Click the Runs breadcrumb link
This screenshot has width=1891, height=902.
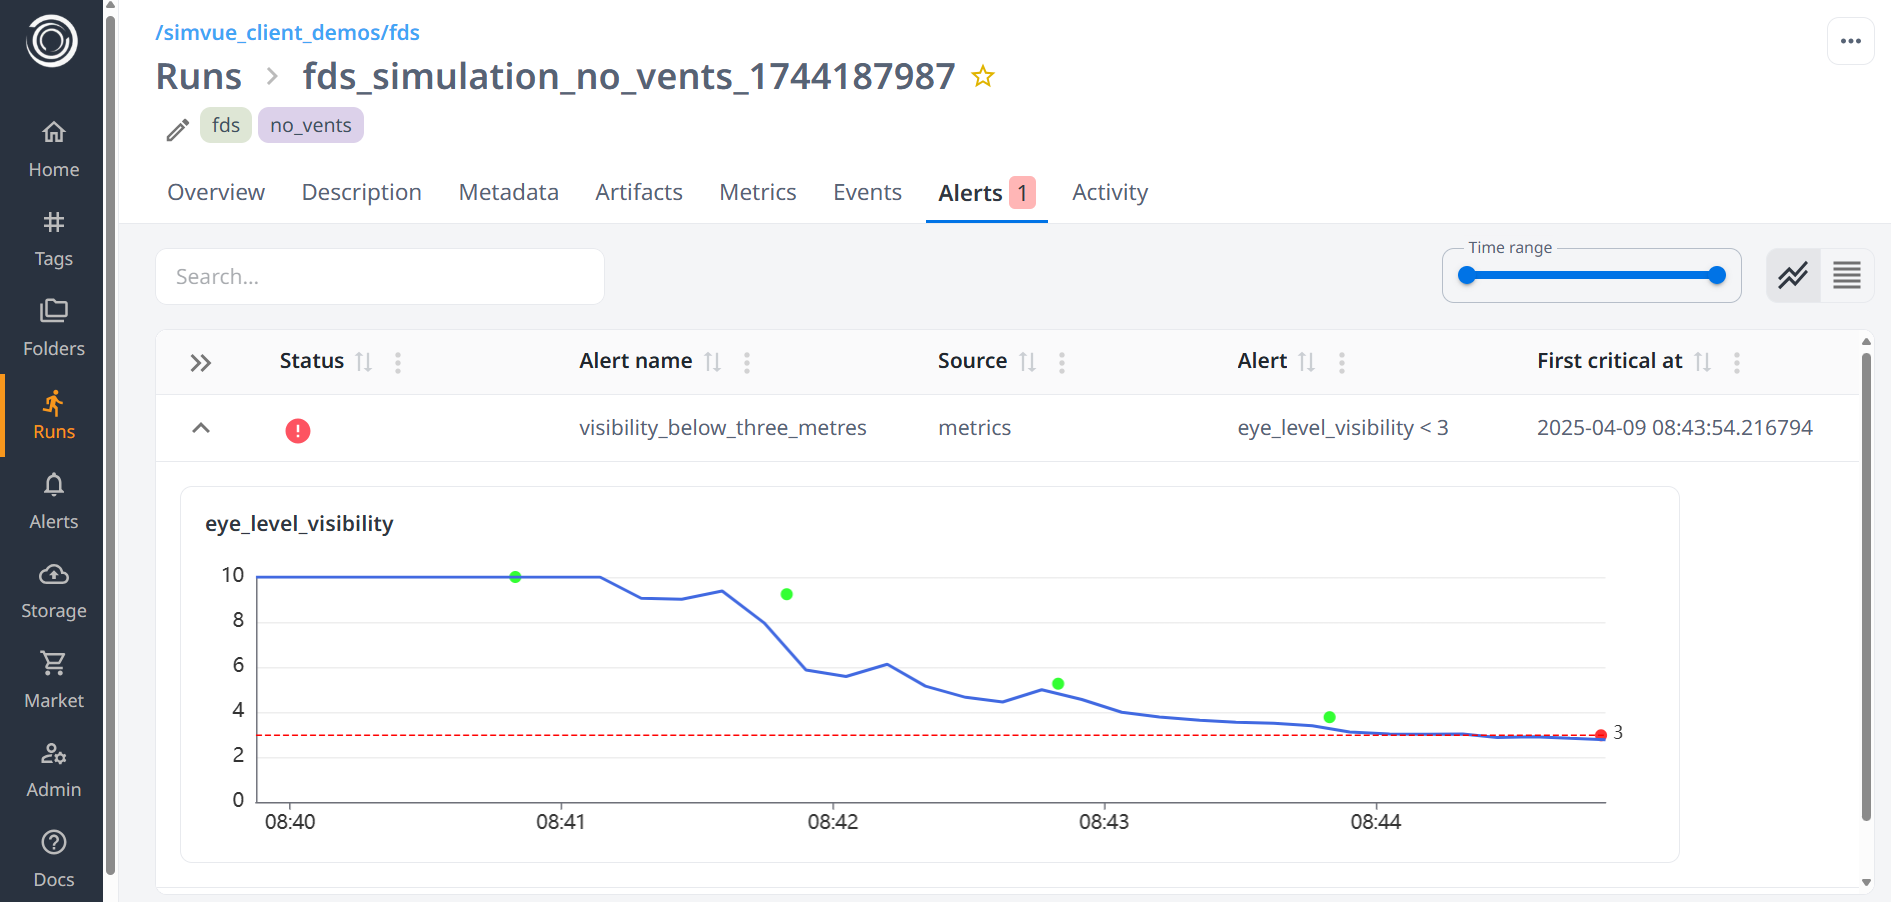(x=199, y=77)
